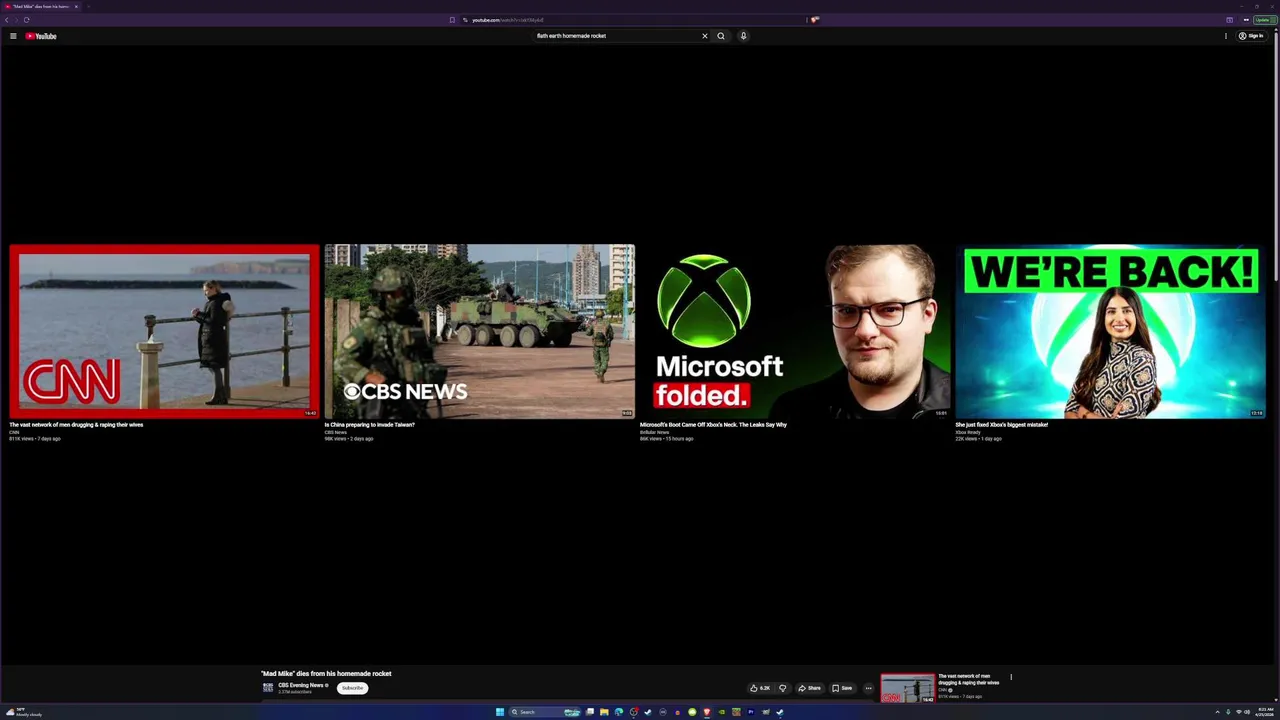Clear the search box with the X
Image resolution: width=1280 pixels, height=720 pixels.
click(704, 36)
